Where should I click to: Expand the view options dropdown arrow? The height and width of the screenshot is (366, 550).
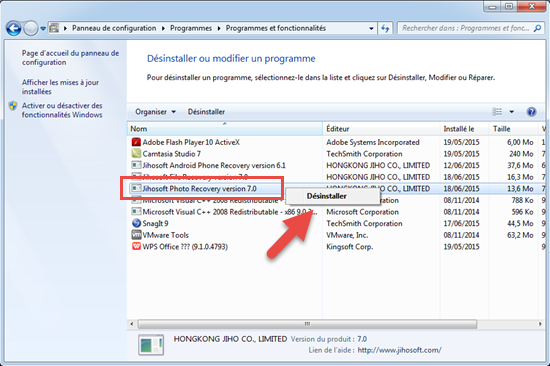coord(511,112)
